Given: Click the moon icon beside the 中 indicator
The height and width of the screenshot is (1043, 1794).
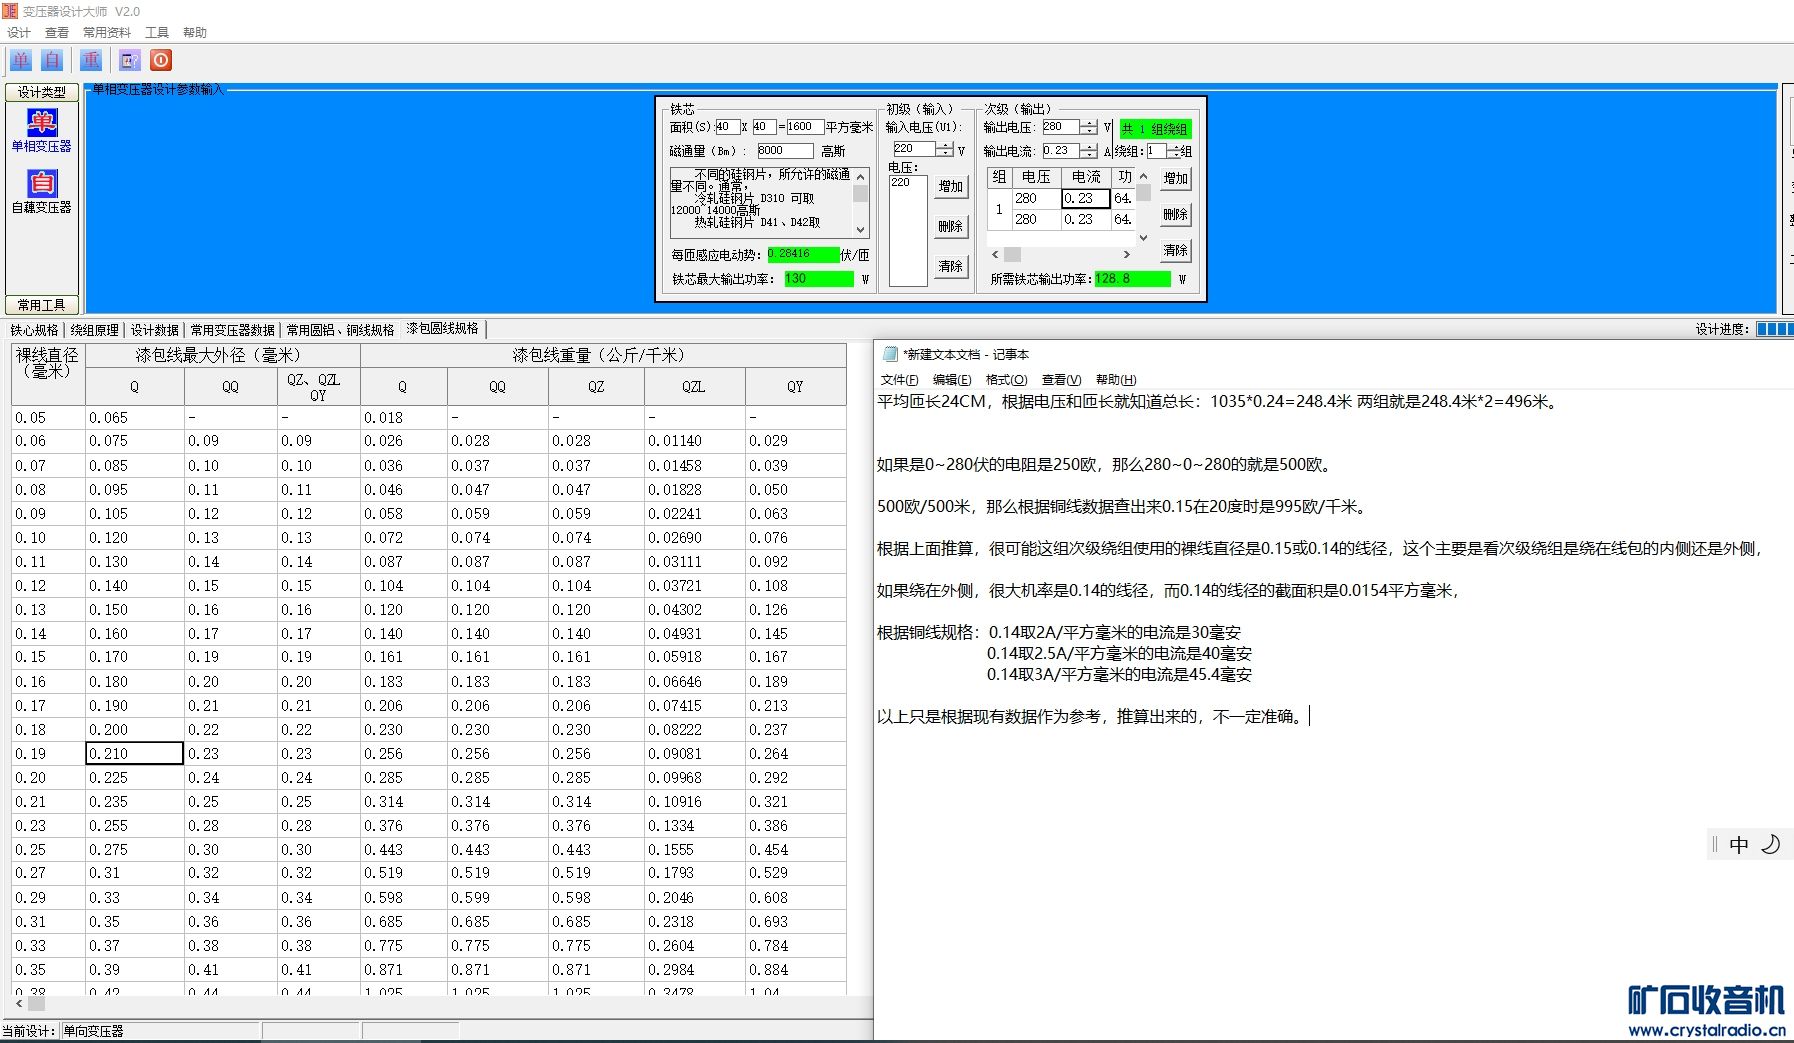Looking at the screenshot, I should (1770, 845).
